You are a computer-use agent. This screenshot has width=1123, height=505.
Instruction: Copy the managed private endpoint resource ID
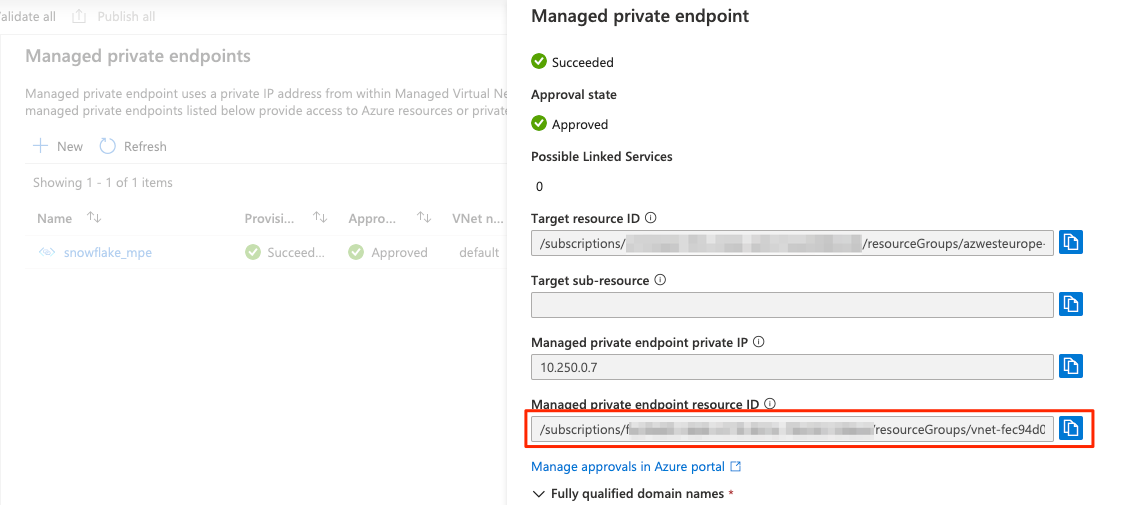[x=1071, y=428]
